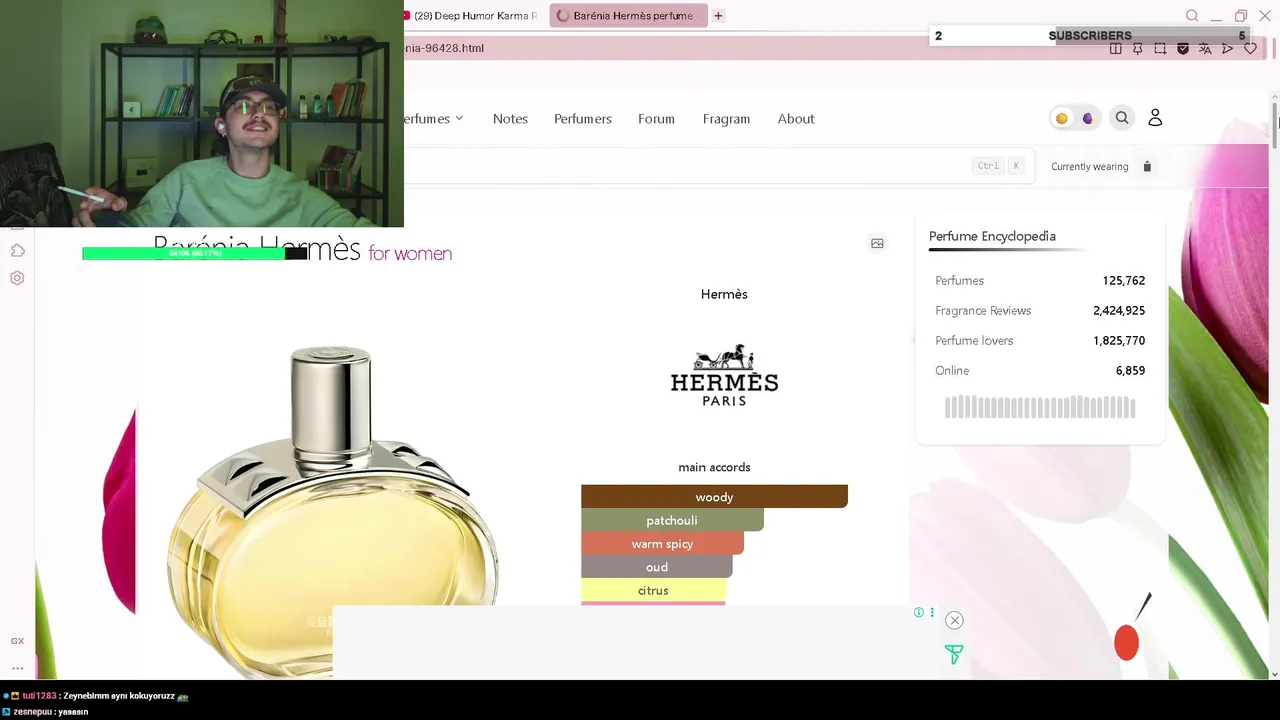Click the Perfume Encyclopedia heading

(x=992, y=236)
